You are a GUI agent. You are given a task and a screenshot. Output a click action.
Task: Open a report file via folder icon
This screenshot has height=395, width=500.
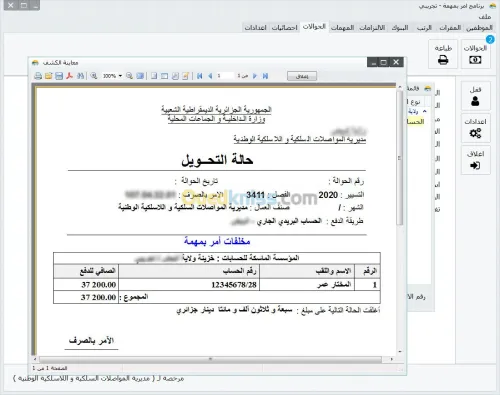(x=49, y=76)
